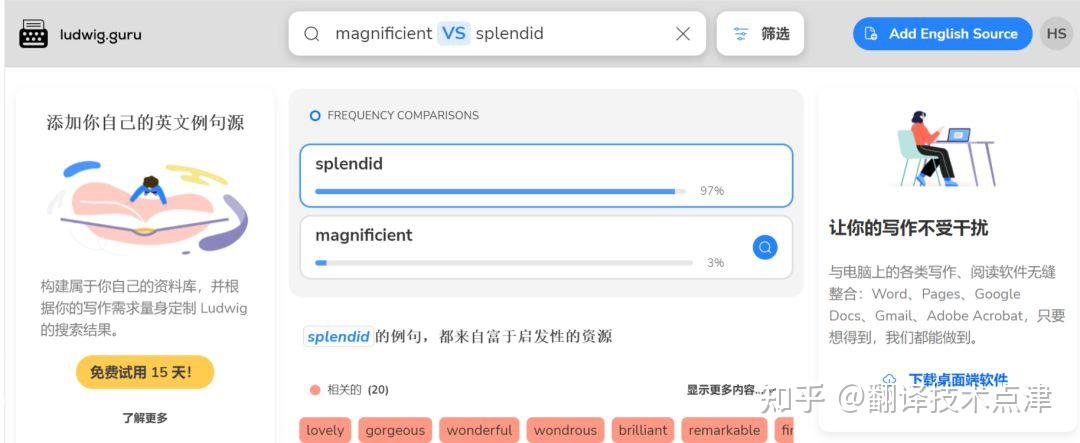The image size is (1080, 443).
Task: Open the 筛选 filter button
Action: [x=760, y=34]
